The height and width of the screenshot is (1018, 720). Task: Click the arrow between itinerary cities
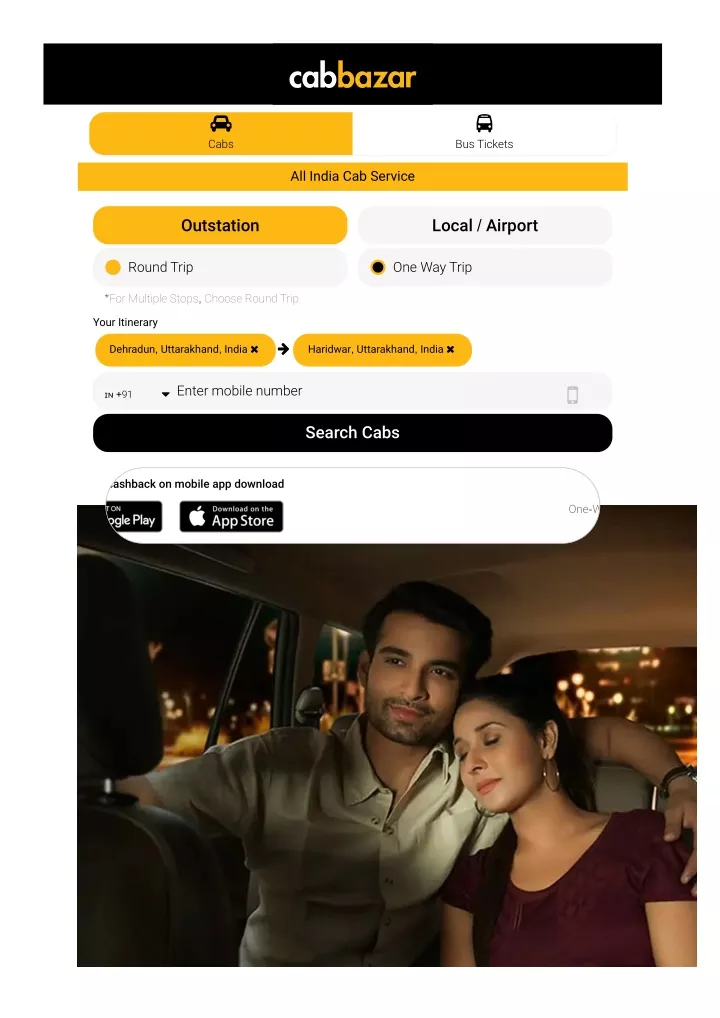click(x=284, y=349)
